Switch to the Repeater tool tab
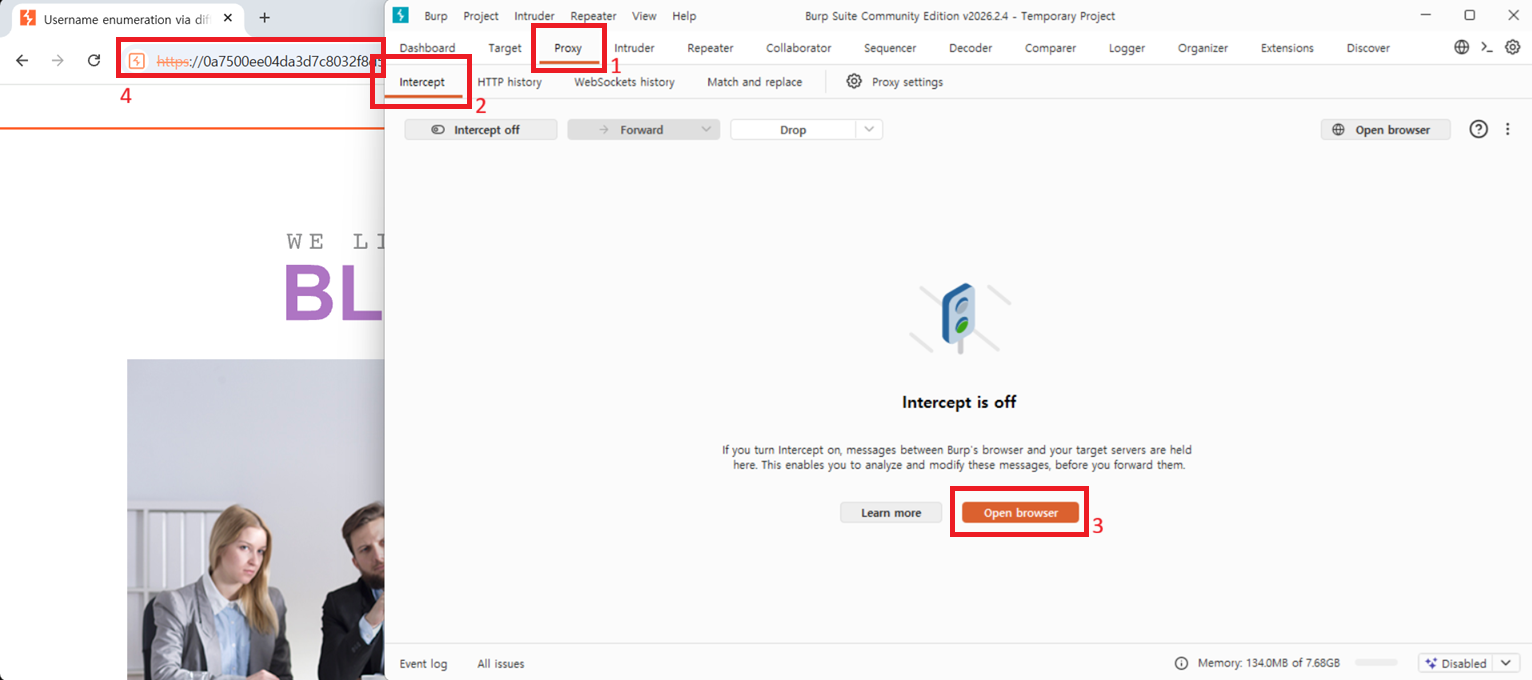 coord(710,48)
